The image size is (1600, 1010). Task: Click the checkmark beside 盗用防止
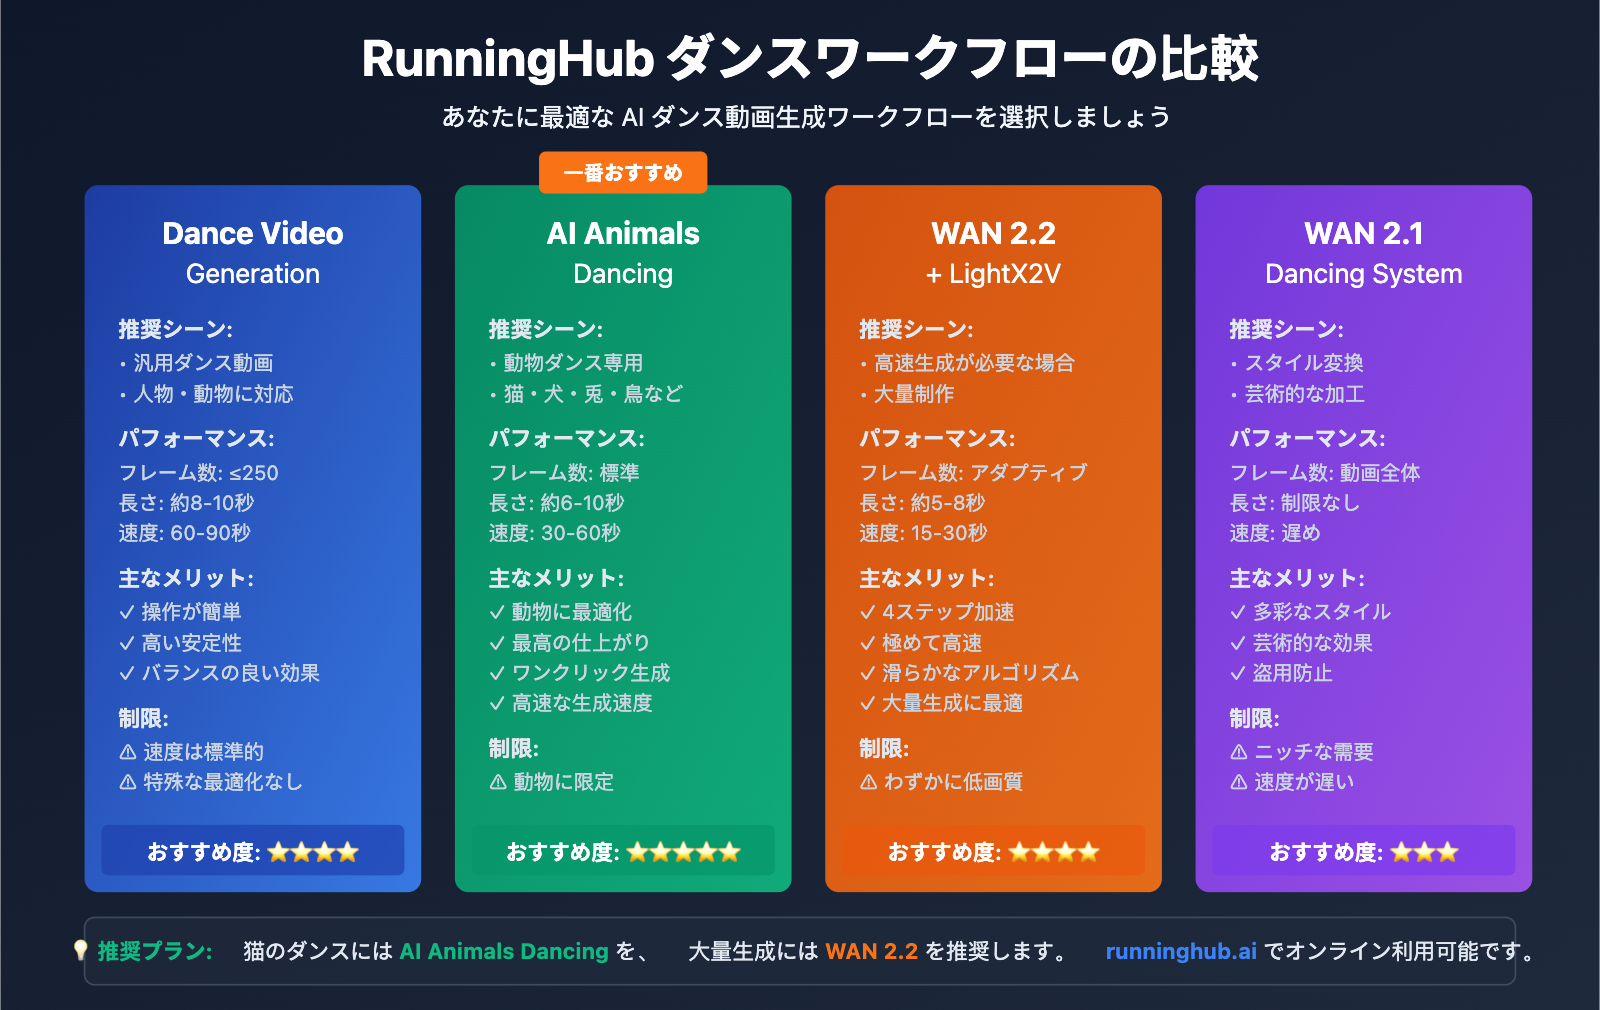click(1238, 673)
